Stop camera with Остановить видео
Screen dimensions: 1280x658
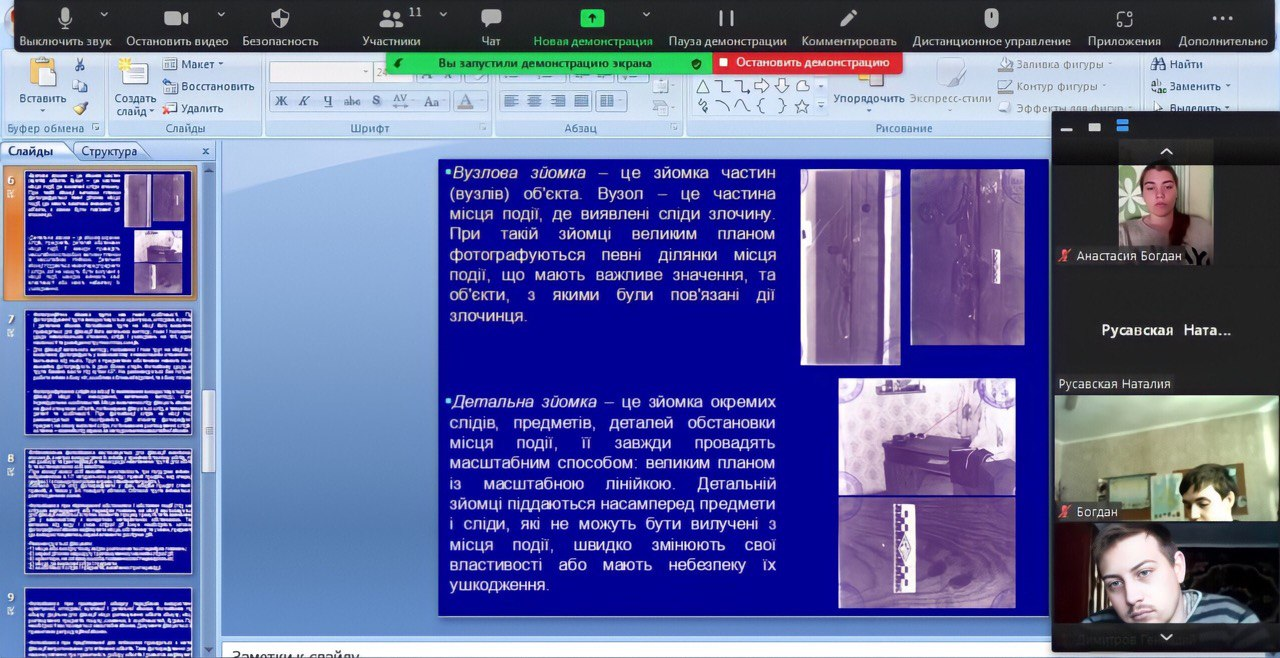[176, 27]
